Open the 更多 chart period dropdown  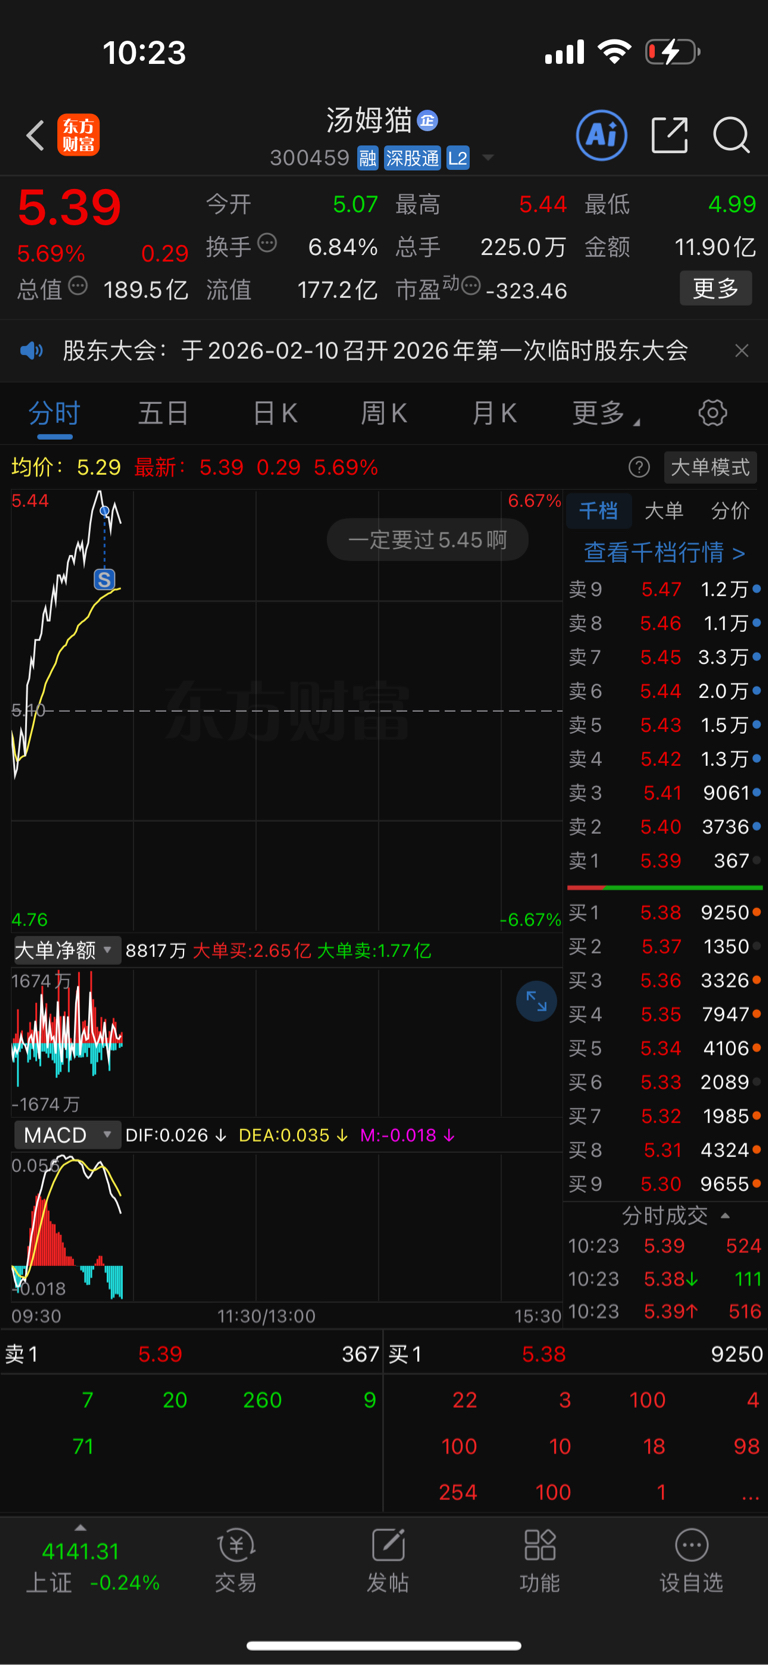[605, 413]
